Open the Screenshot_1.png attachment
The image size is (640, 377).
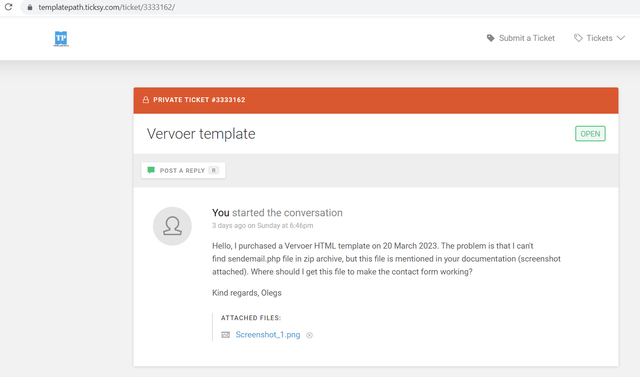pyautogui.click(x=268, y=335)
